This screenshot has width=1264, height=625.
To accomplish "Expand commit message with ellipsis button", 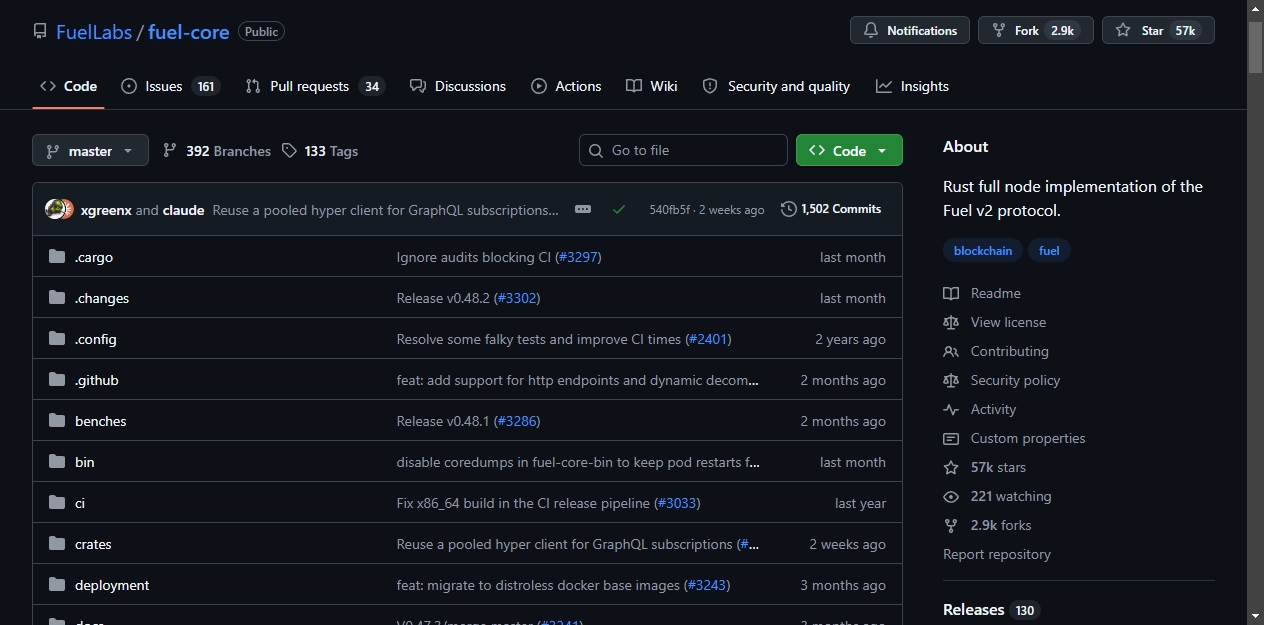I will click(x=583, y=209).
